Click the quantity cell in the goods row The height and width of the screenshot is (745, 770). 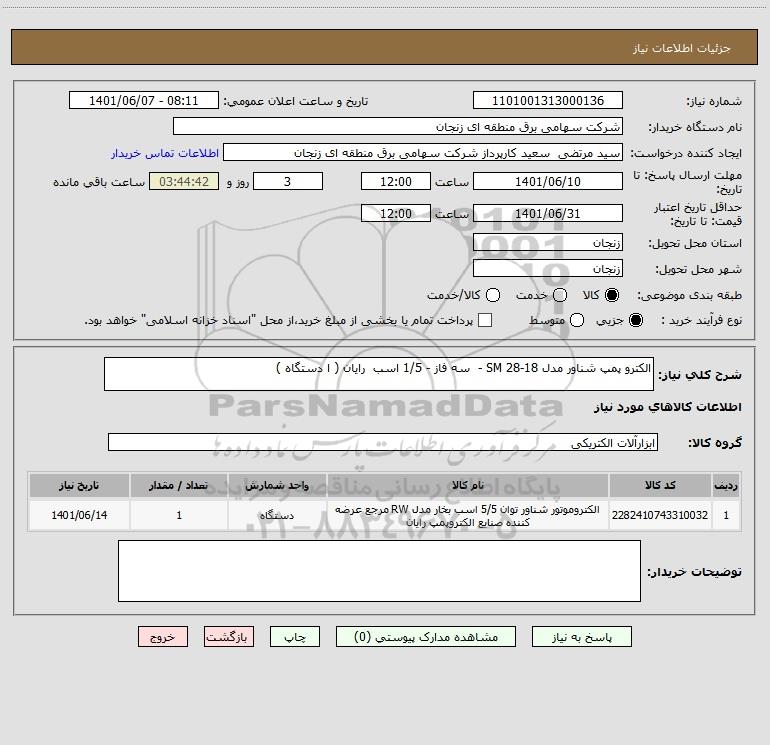[x=179, y=515]
